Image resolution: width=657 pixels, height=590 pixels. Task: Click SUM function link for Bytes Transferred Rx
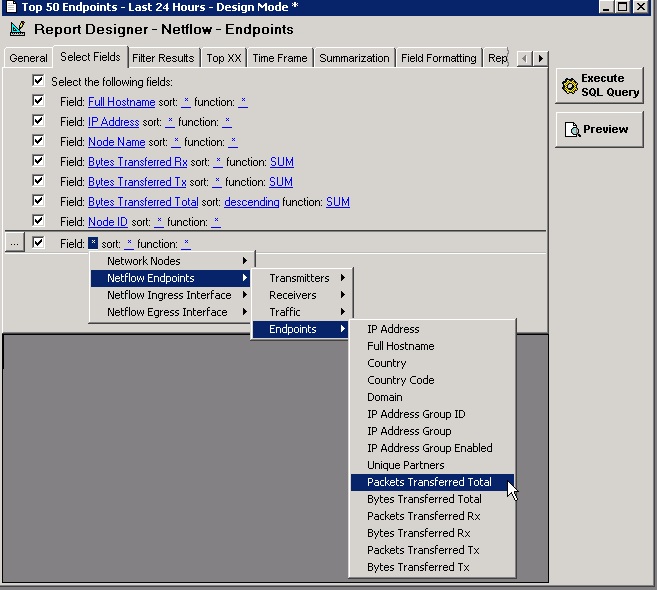pyautogui.click(x=282, y=162)
